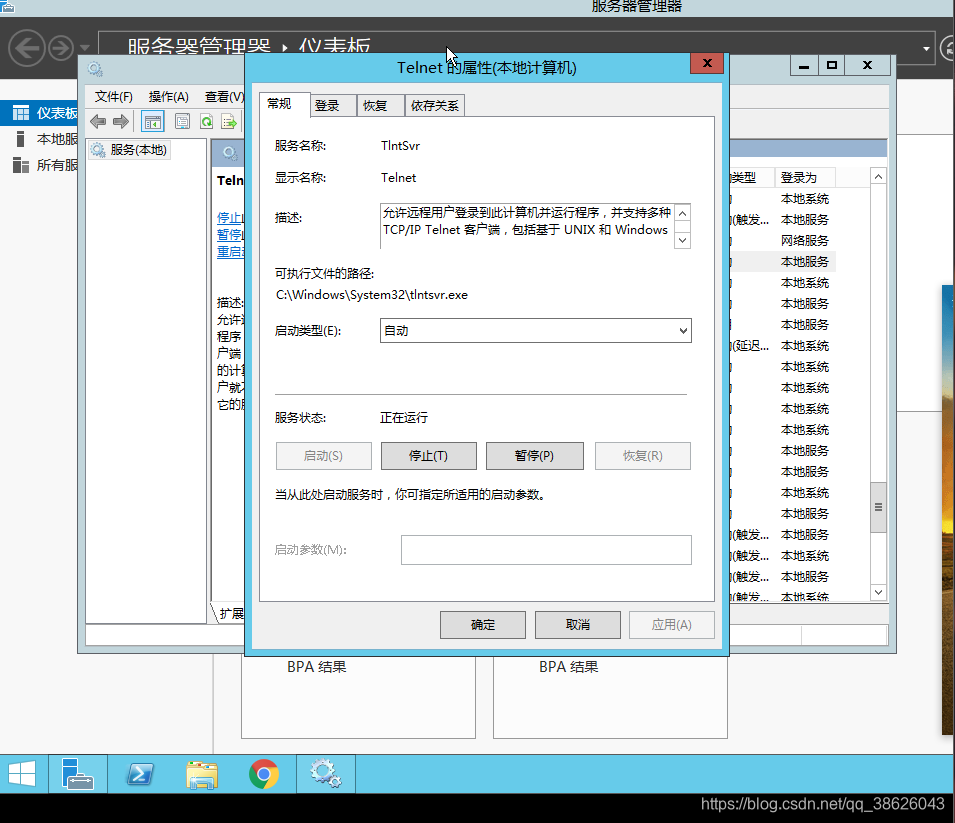This screenshot has height=823, width=955.
Task: Open Server Manager from the taskbar
Action: point(77,774)
